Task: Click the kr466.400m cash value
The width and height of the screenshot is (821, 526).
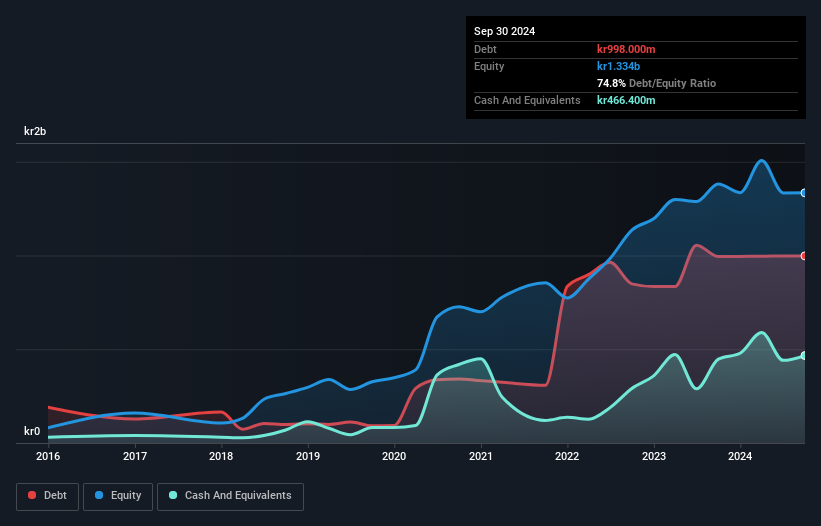Action: pos(626,100)
